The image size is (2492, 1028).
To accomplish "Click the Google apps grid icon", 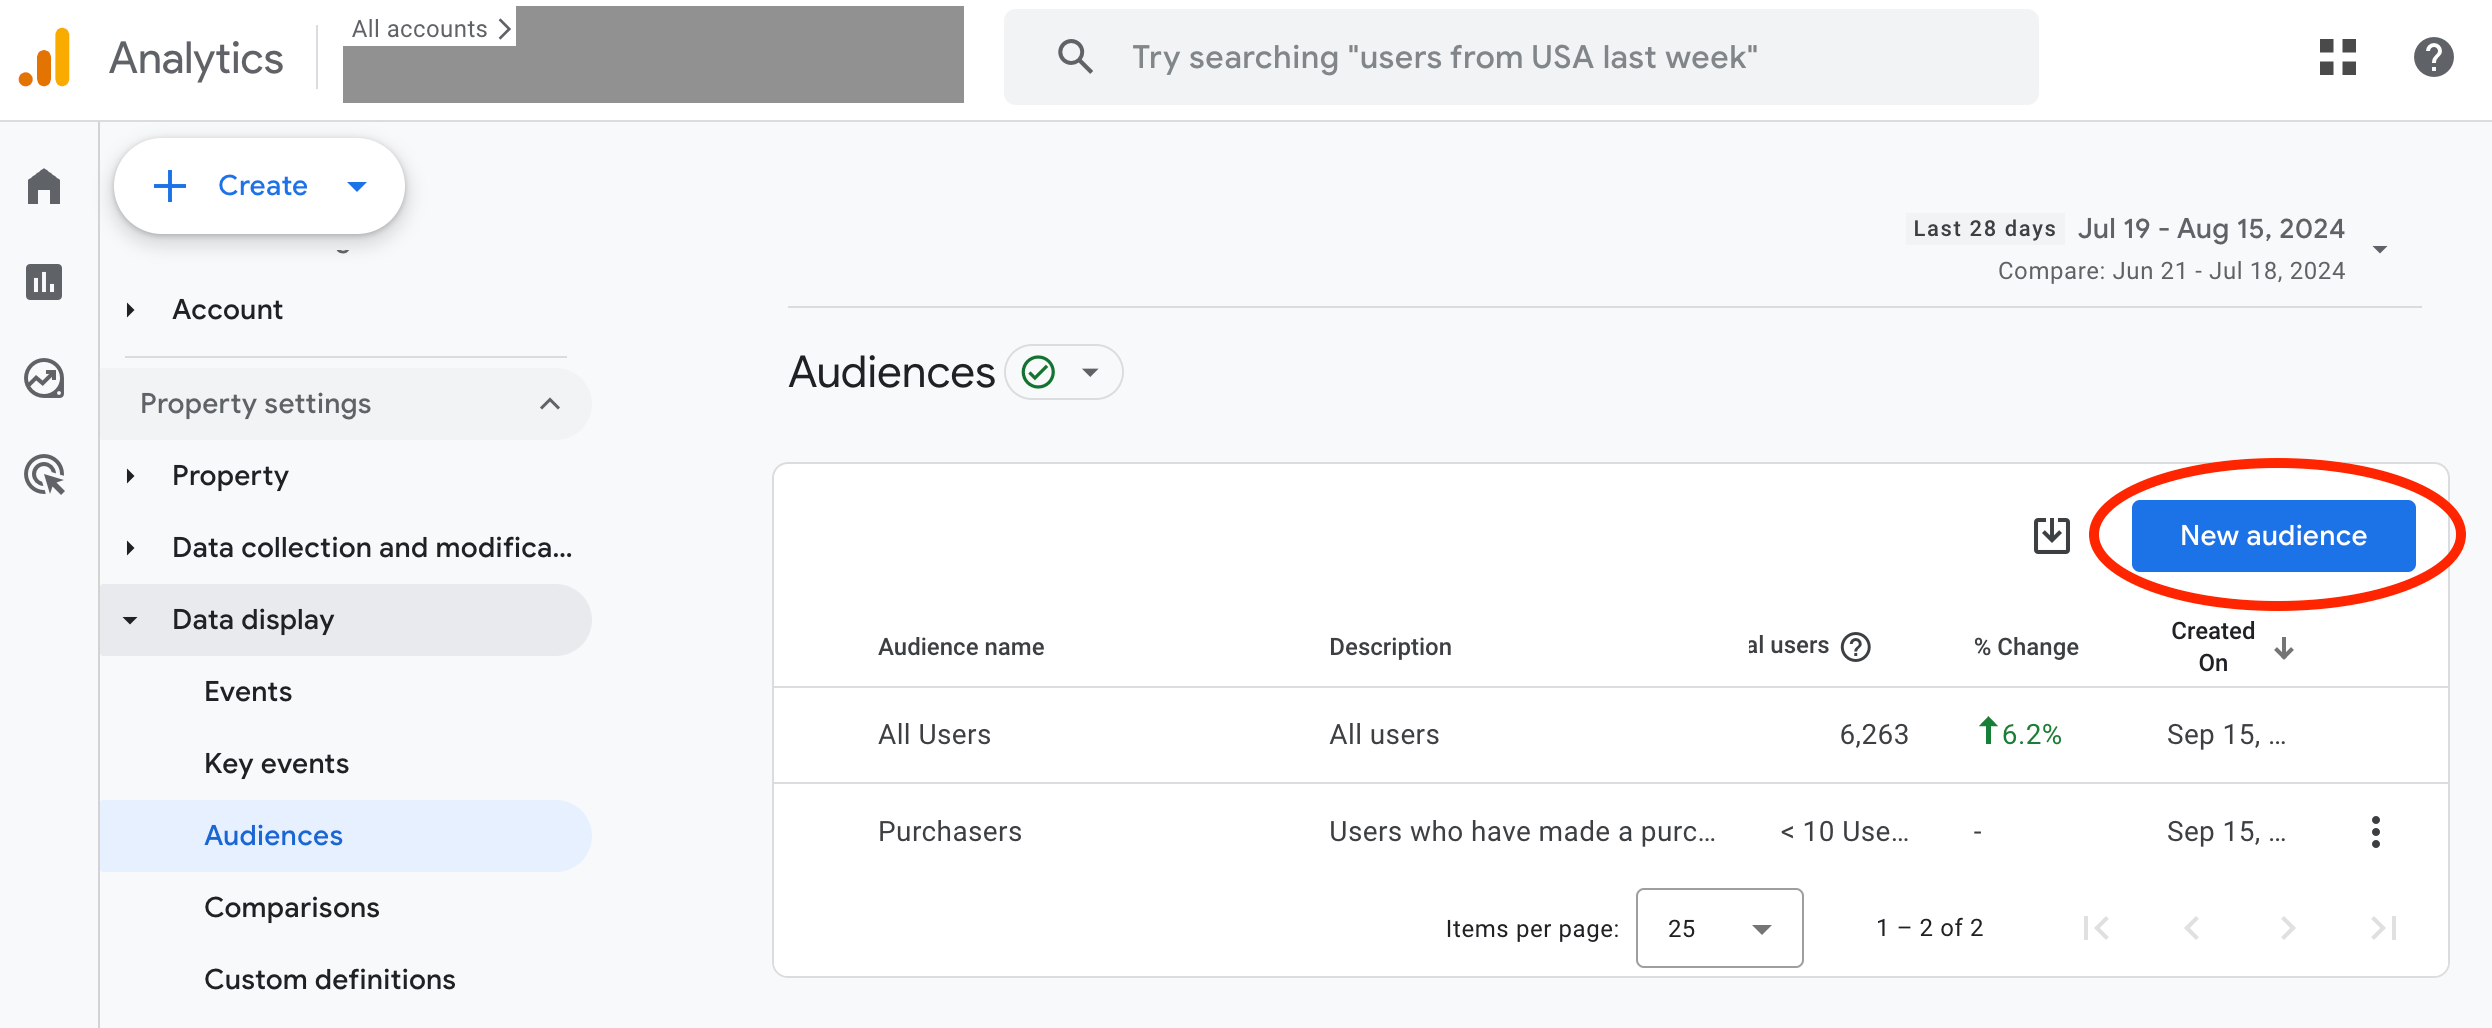I will (x=2337, y=57).
